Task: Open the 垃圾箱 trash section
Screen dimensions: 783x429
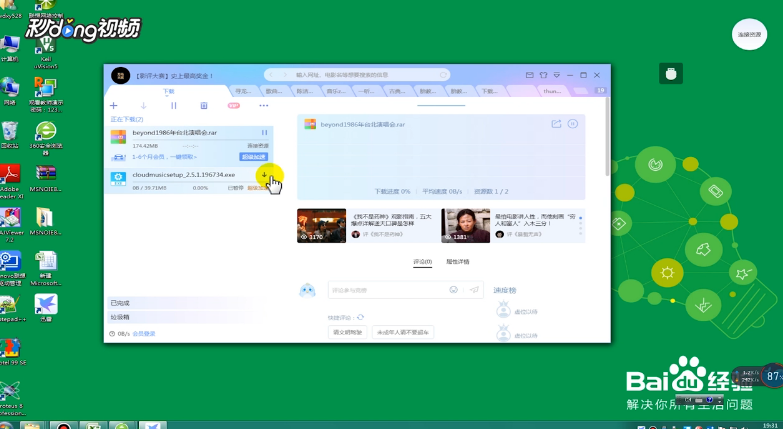Action: pos(190,317)
